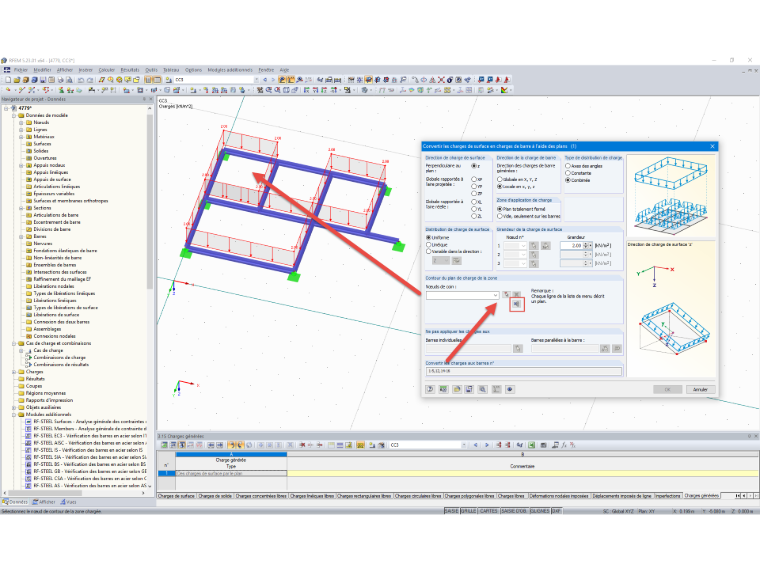Click Convertir les charges aux barres field
The height and width of the screenshot is (570, 760).
point(523,371)
